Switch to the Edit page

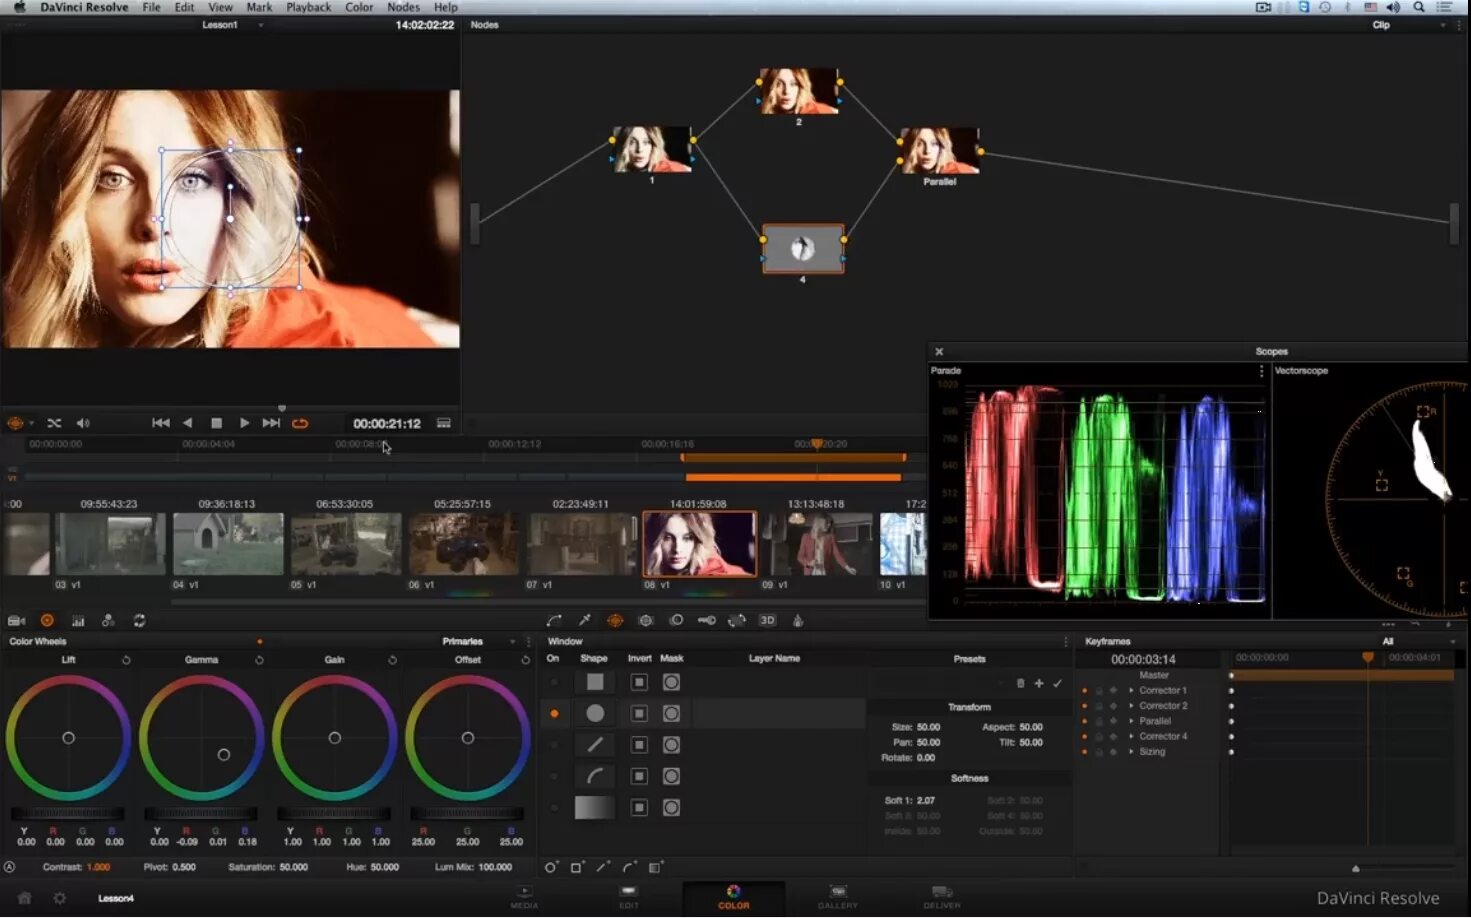click(x=628, y=897)
